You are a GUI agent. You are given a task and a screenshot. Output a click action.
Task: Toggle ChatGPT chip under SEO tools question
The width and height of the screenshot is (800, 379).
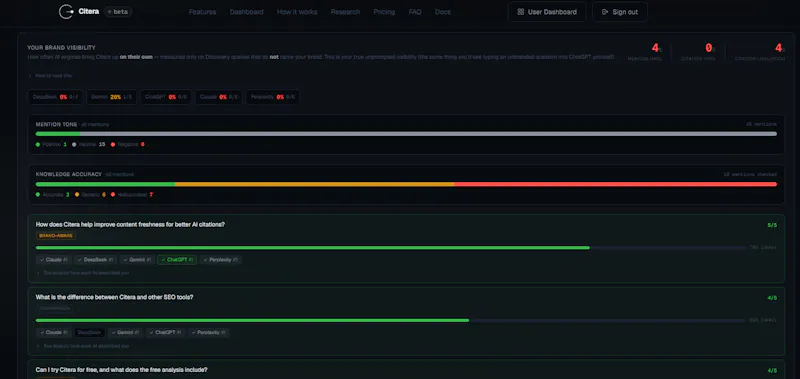165,333
